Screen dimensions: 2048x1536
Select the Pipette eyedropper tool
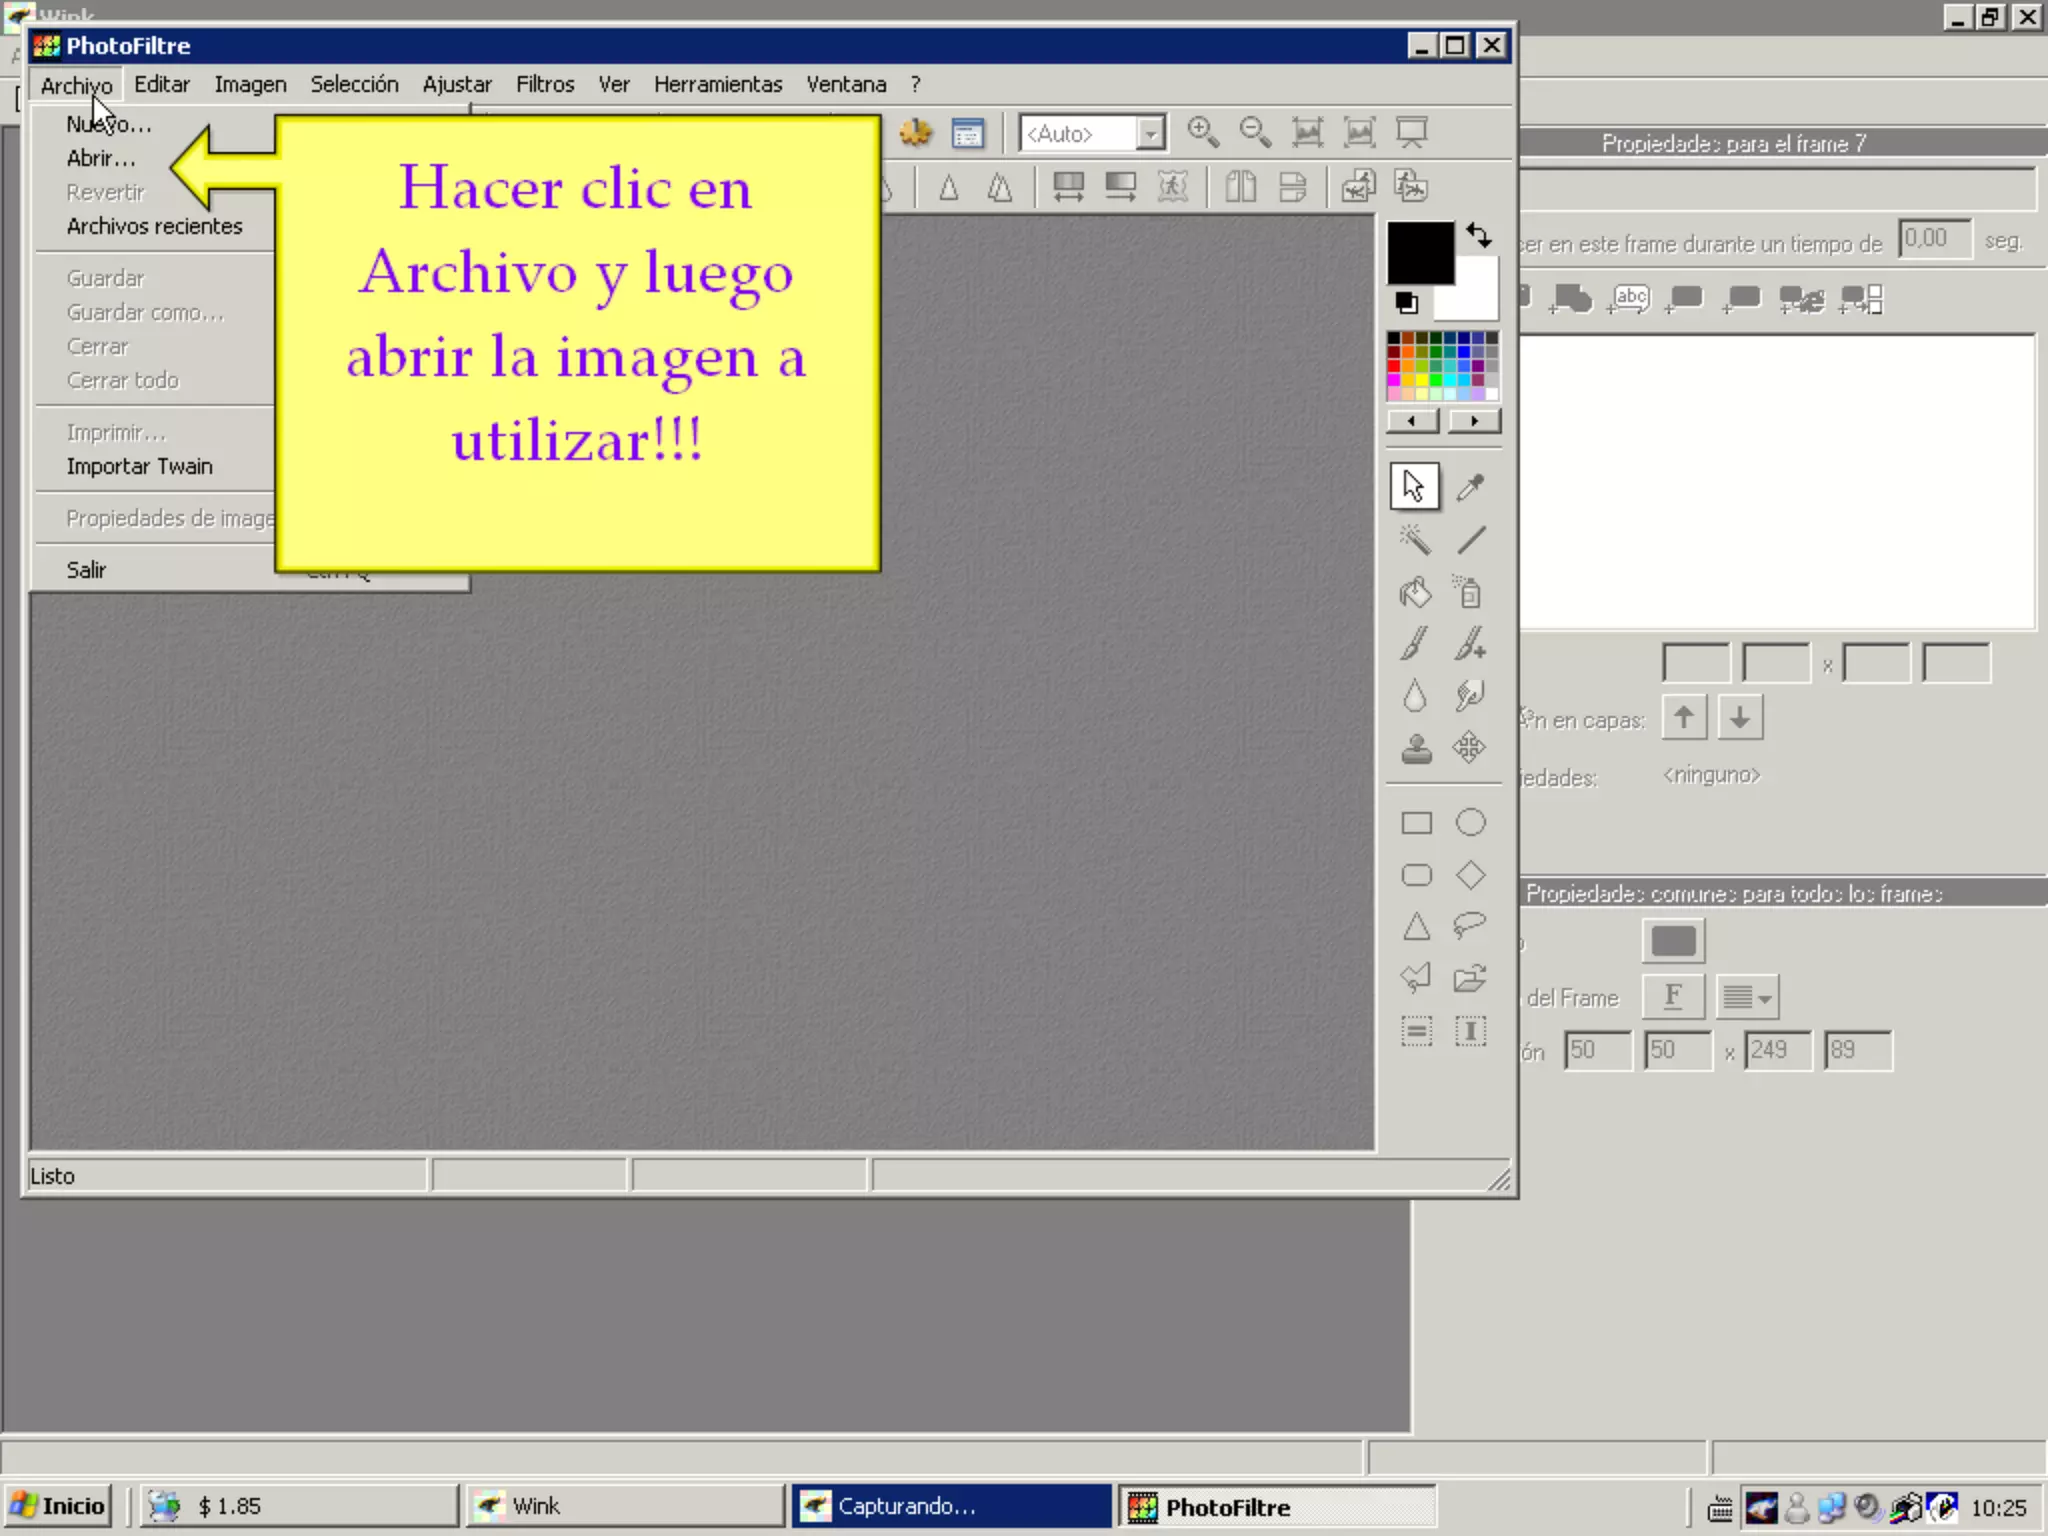click(x=1470, y=487)
